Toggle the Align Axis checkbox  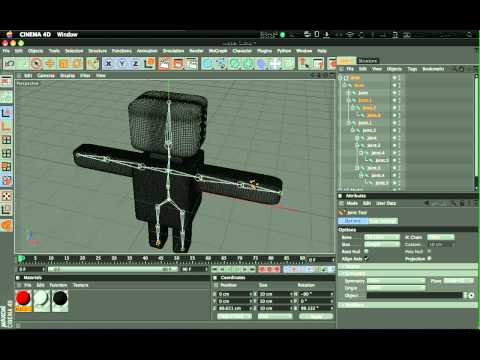(x=366, y=259)
